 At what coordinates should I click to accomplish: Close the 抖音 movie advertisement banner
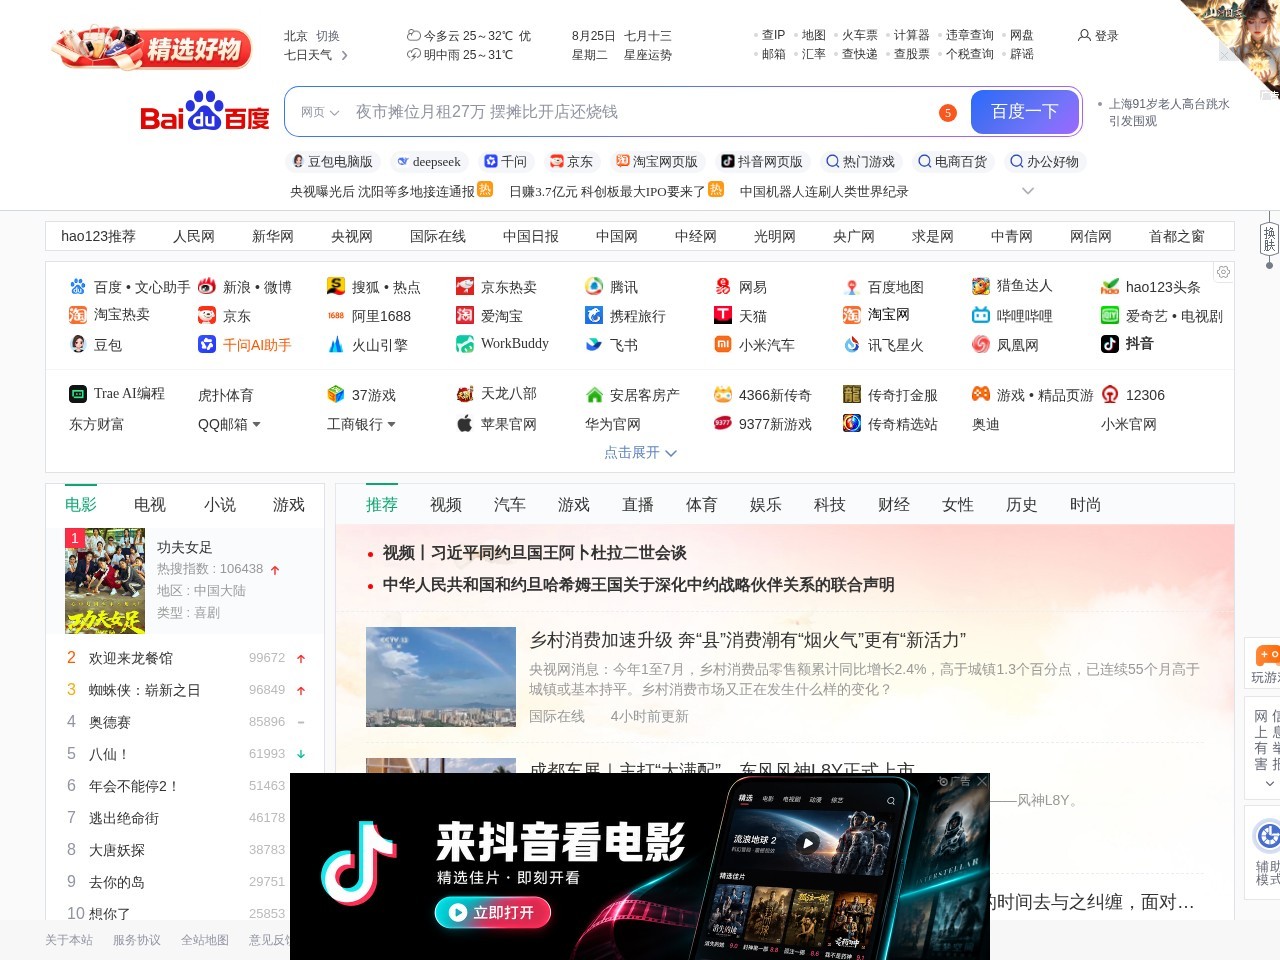[982, 781]
